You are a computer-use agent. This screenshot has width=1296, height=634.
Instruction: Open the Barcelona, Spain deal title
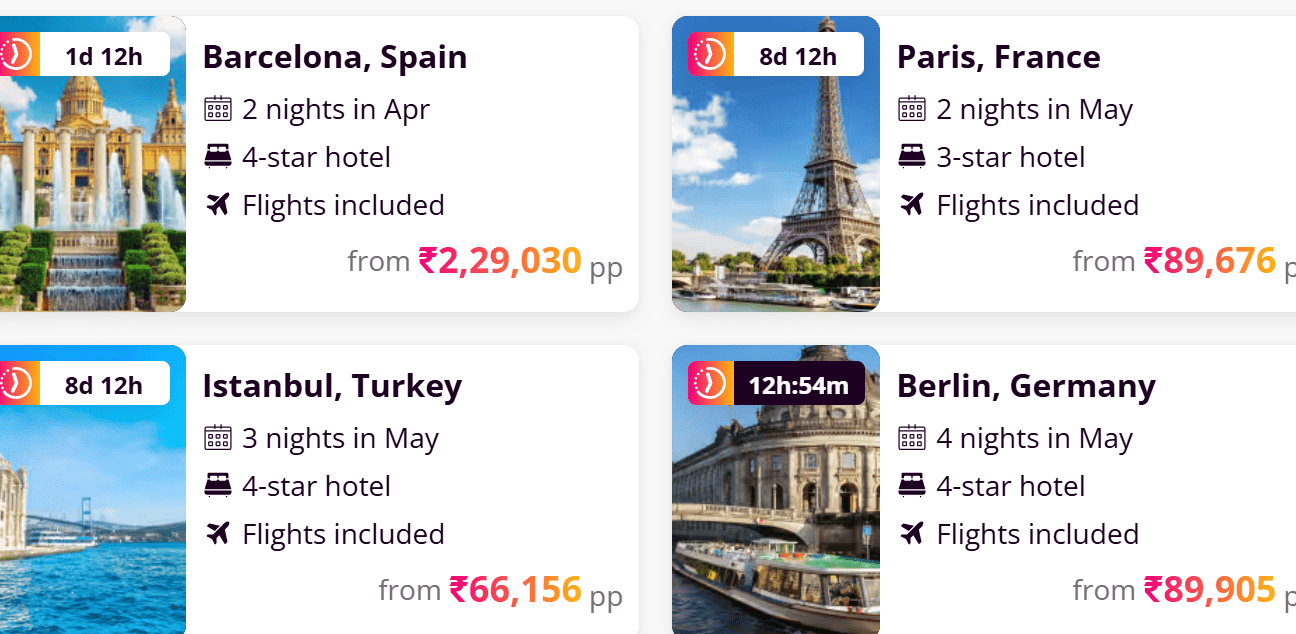pyautogui.click(x=334, y=57)
